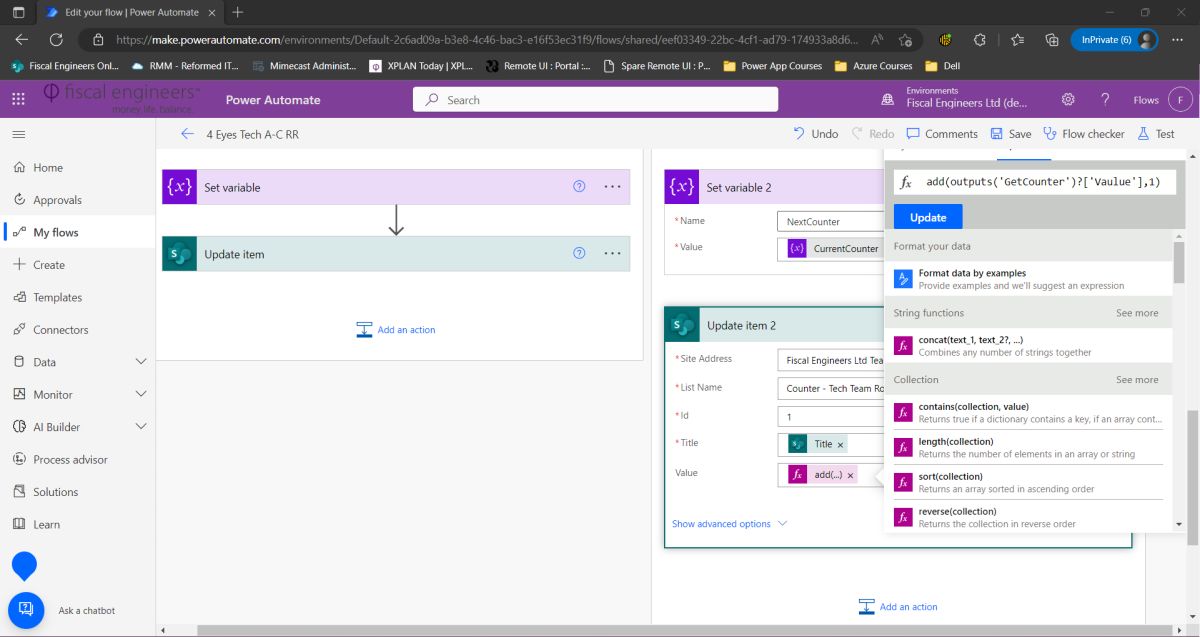Click the browser back arrow

[x=22, y=40]
